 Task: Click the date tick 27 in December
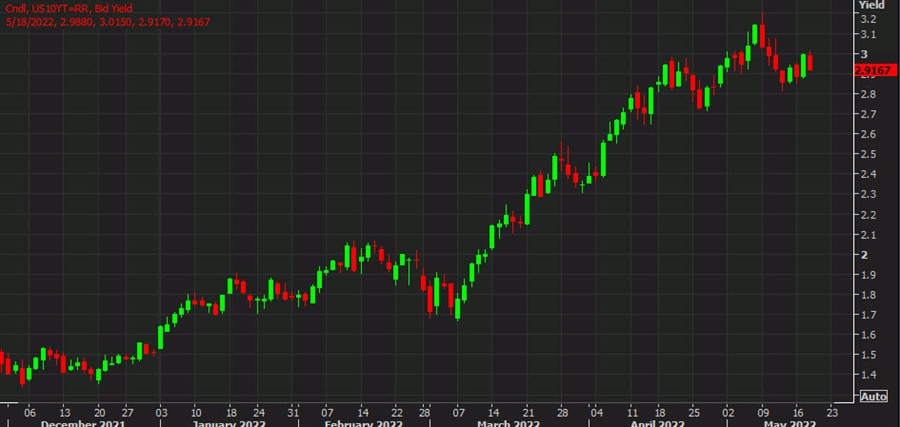[127, 410]
